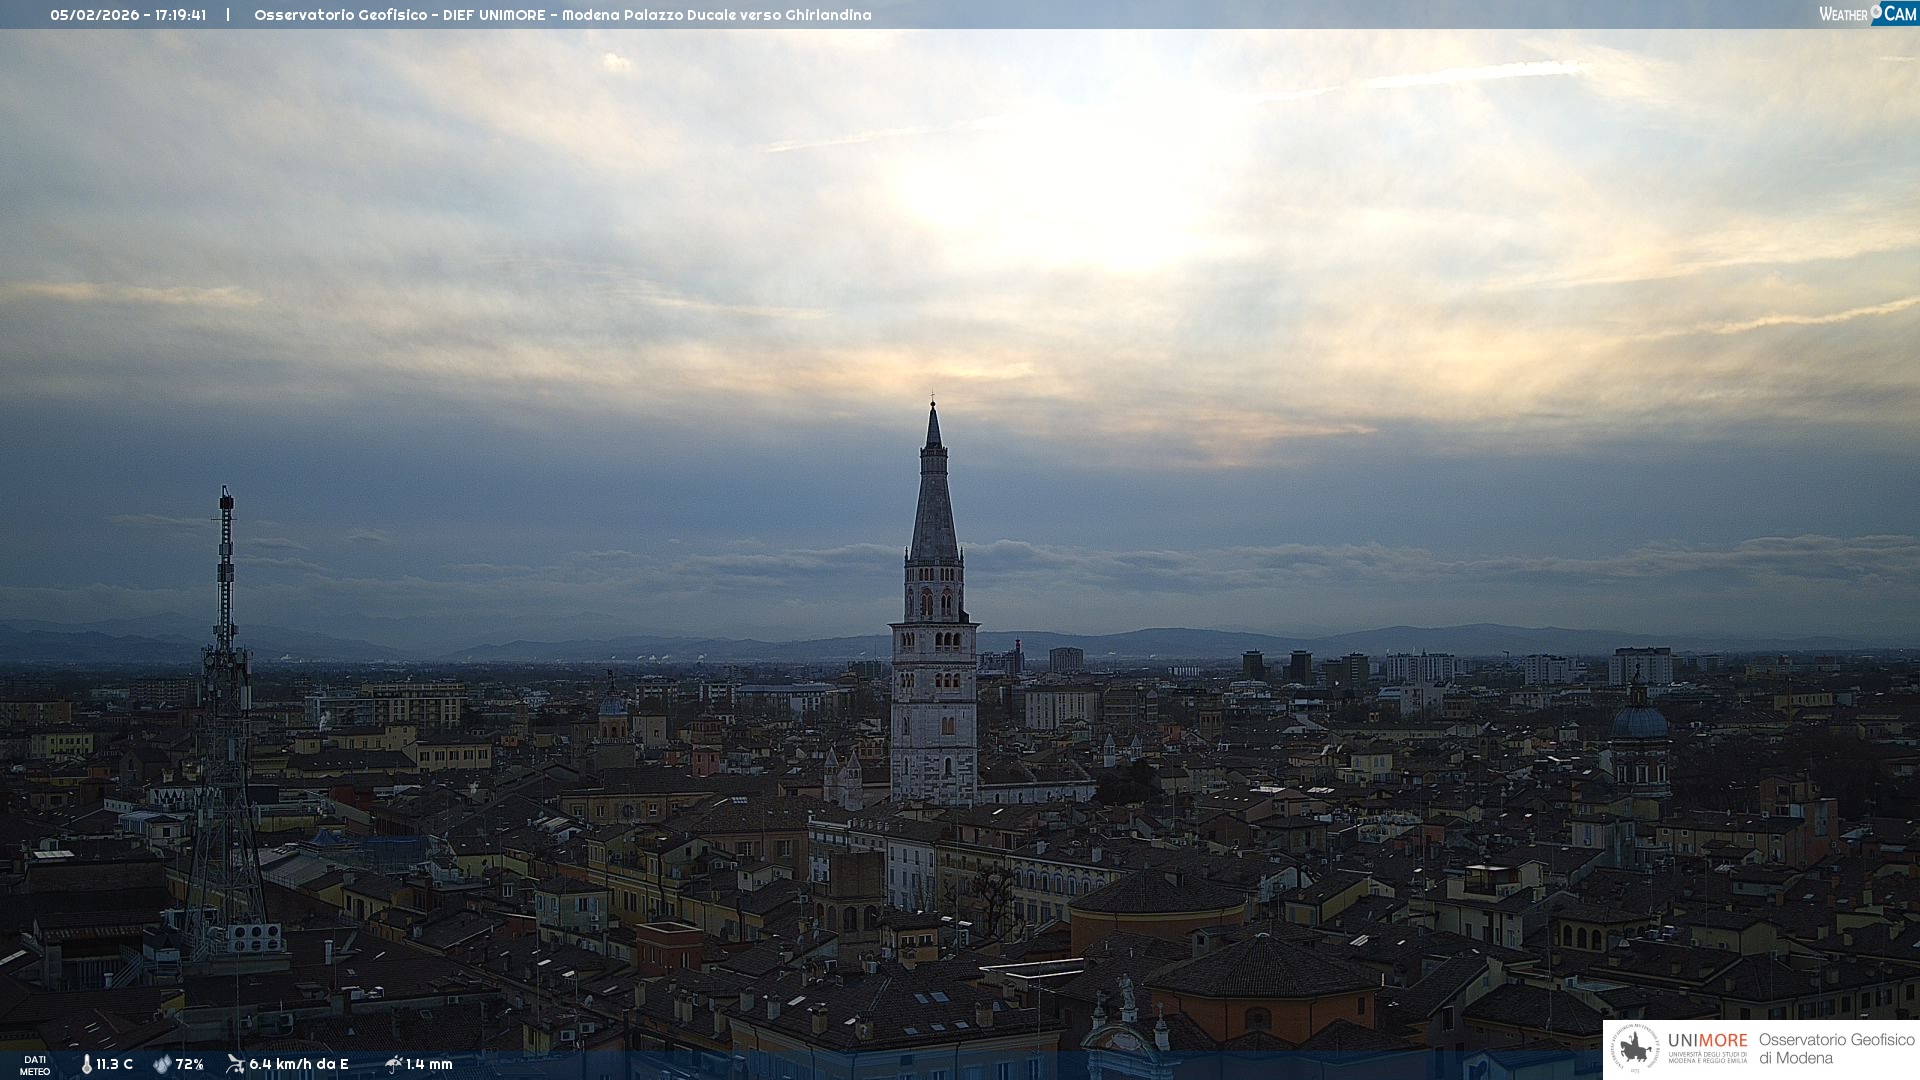Click the blue church dome
The height and width of the screenshot is (1080, 1920).
(x=1639, y=722)
